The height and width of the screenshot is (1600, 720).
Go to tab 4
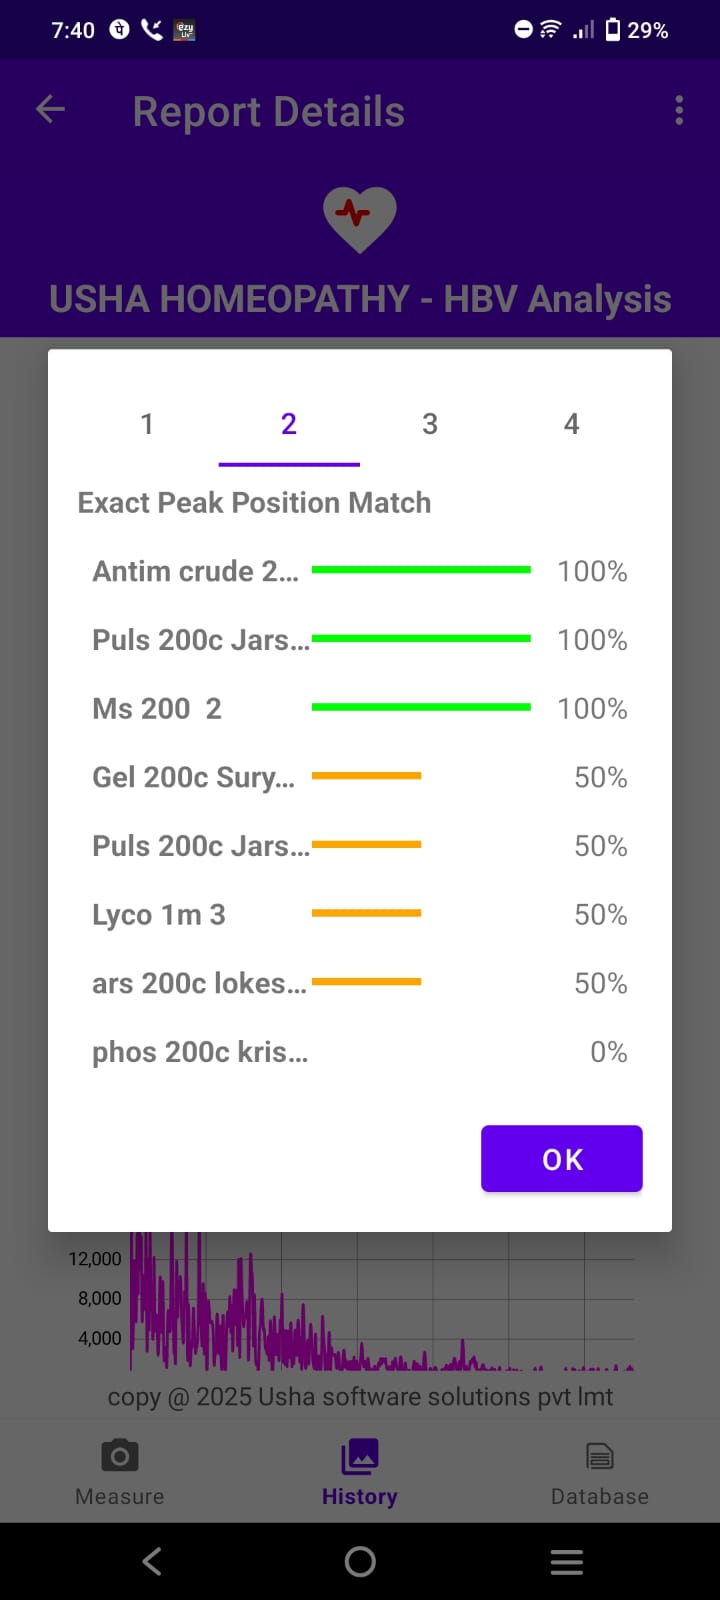click(x=571, y=424)
